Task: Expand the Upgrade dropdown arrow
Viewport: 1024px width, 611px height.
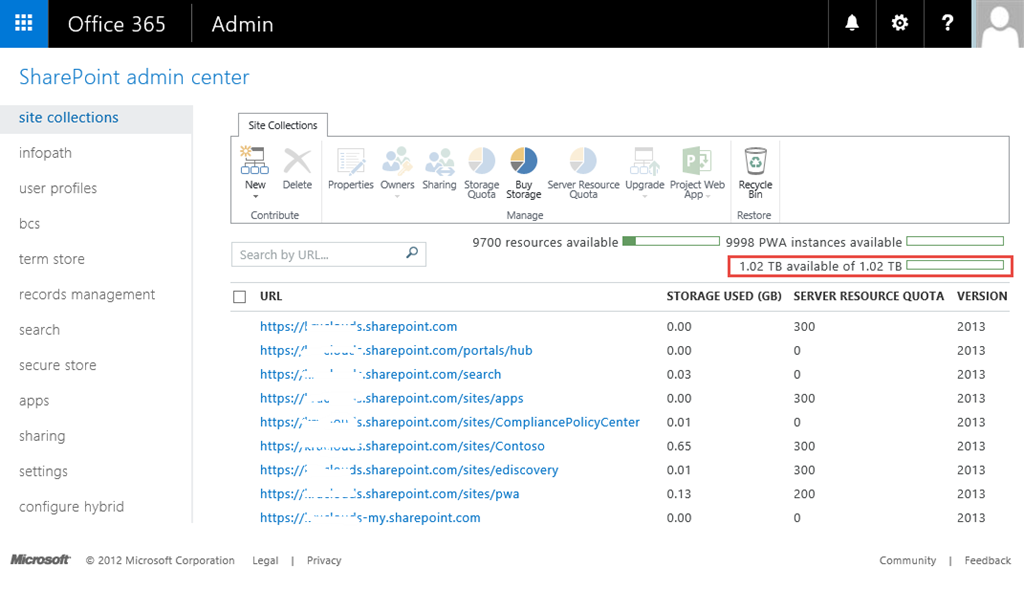Action: 645,196
